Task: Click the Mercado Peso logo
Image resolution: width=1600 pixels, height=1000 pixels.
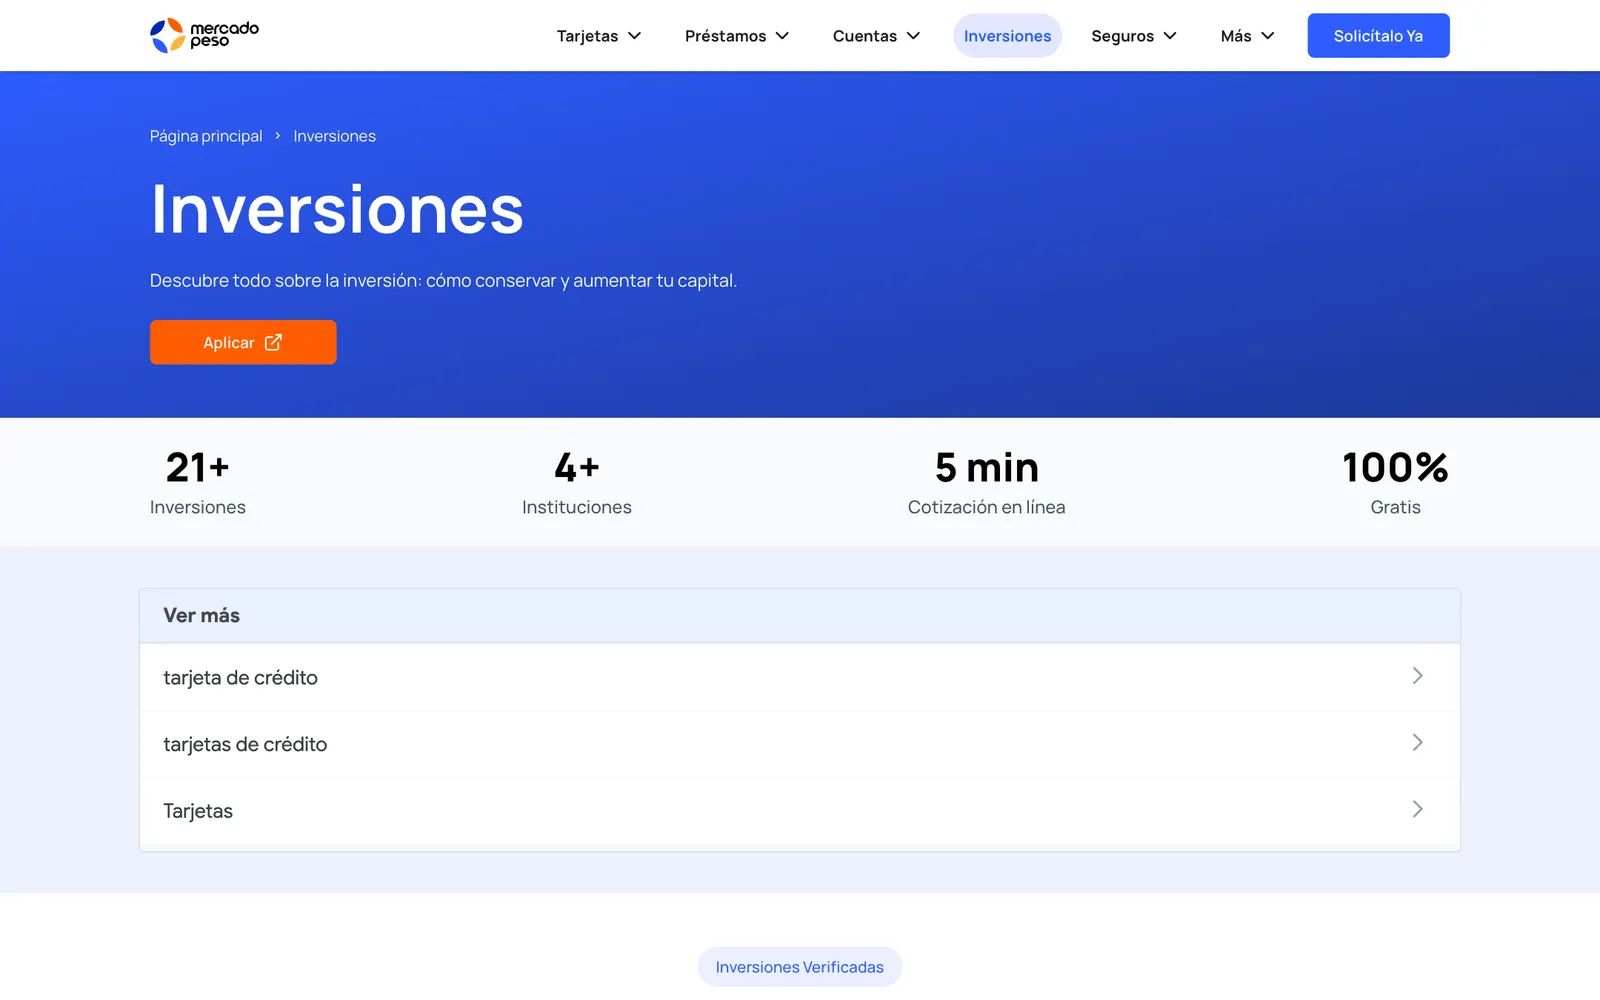Action: (204, 35)
